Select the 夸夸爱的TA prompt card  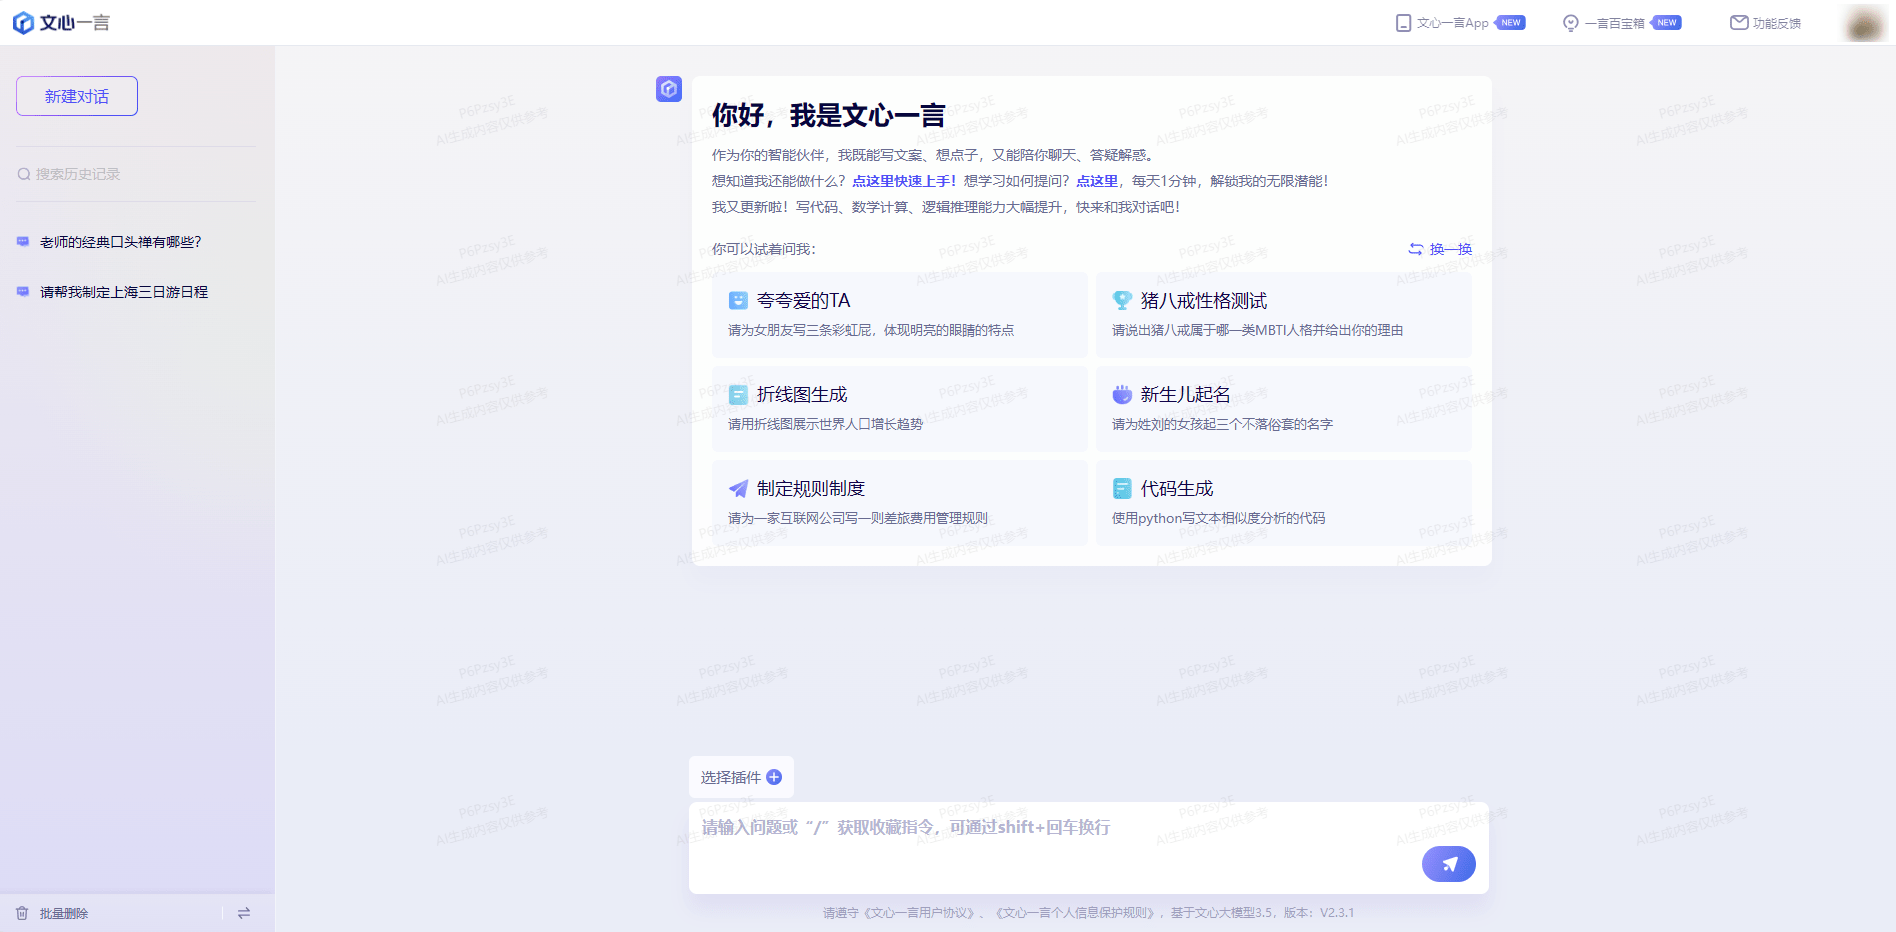coord(900,315)
